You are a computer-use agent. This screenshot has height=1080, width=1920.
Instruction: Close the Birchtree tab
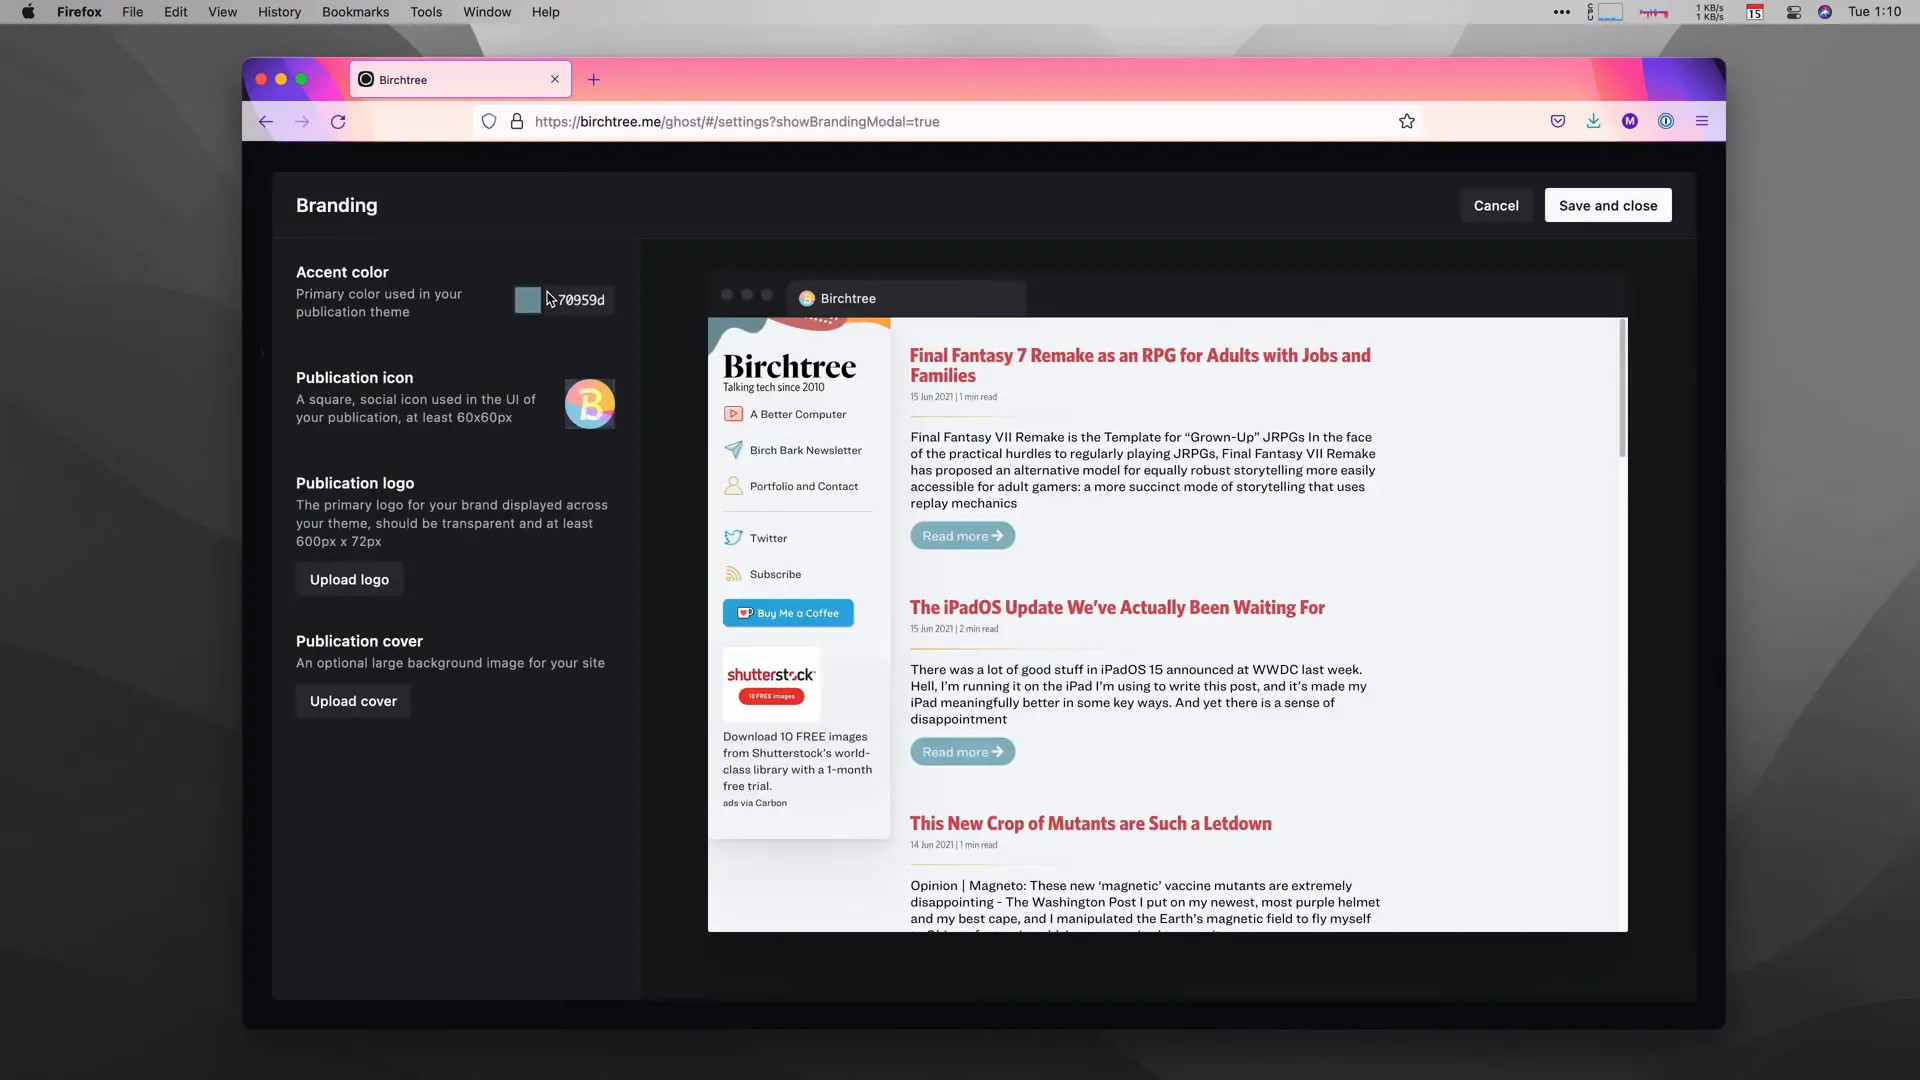(x=555, y=80)
